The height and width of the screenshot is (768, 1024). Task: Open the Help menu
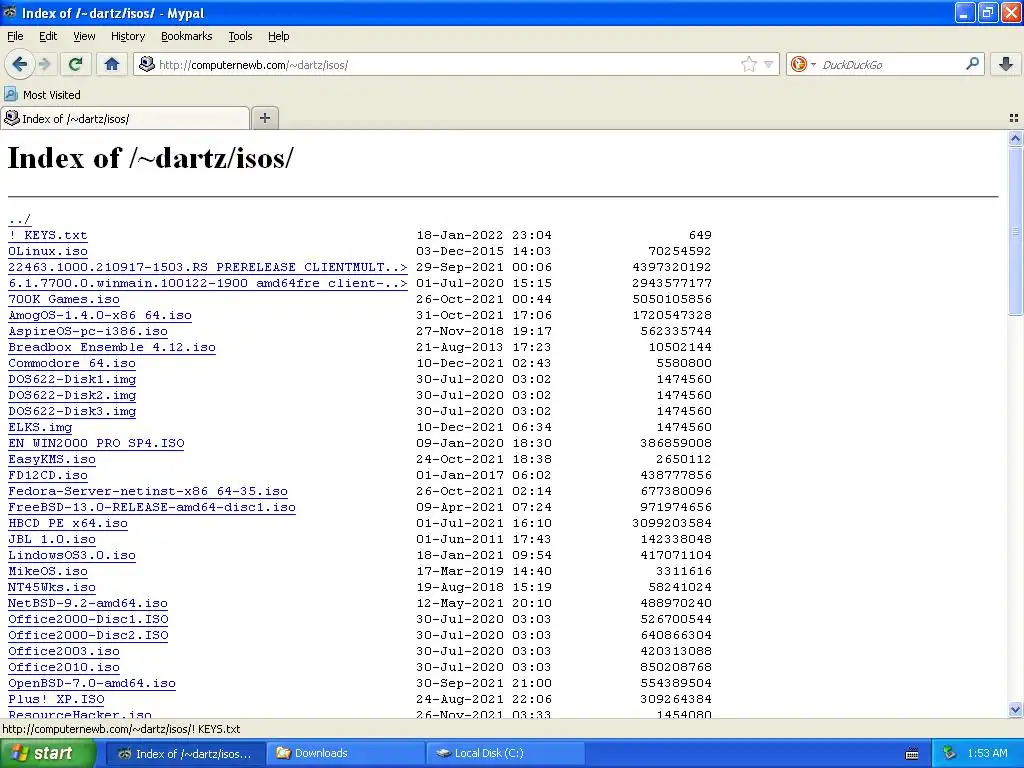[278, 37]
